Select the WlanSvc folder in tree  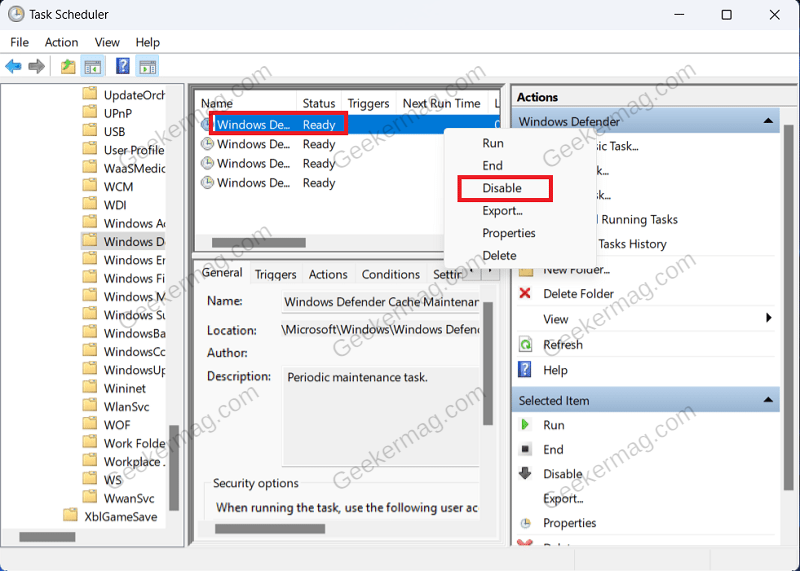pyautogui.click(x=126, y=406)
